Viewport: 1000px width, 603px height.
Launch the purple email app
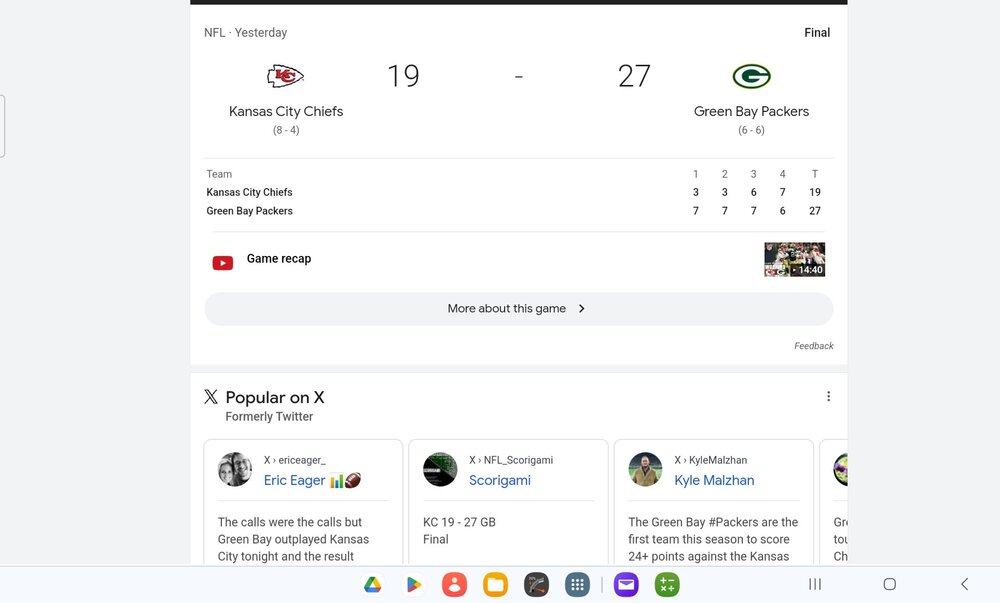click(x=626, y=585)
